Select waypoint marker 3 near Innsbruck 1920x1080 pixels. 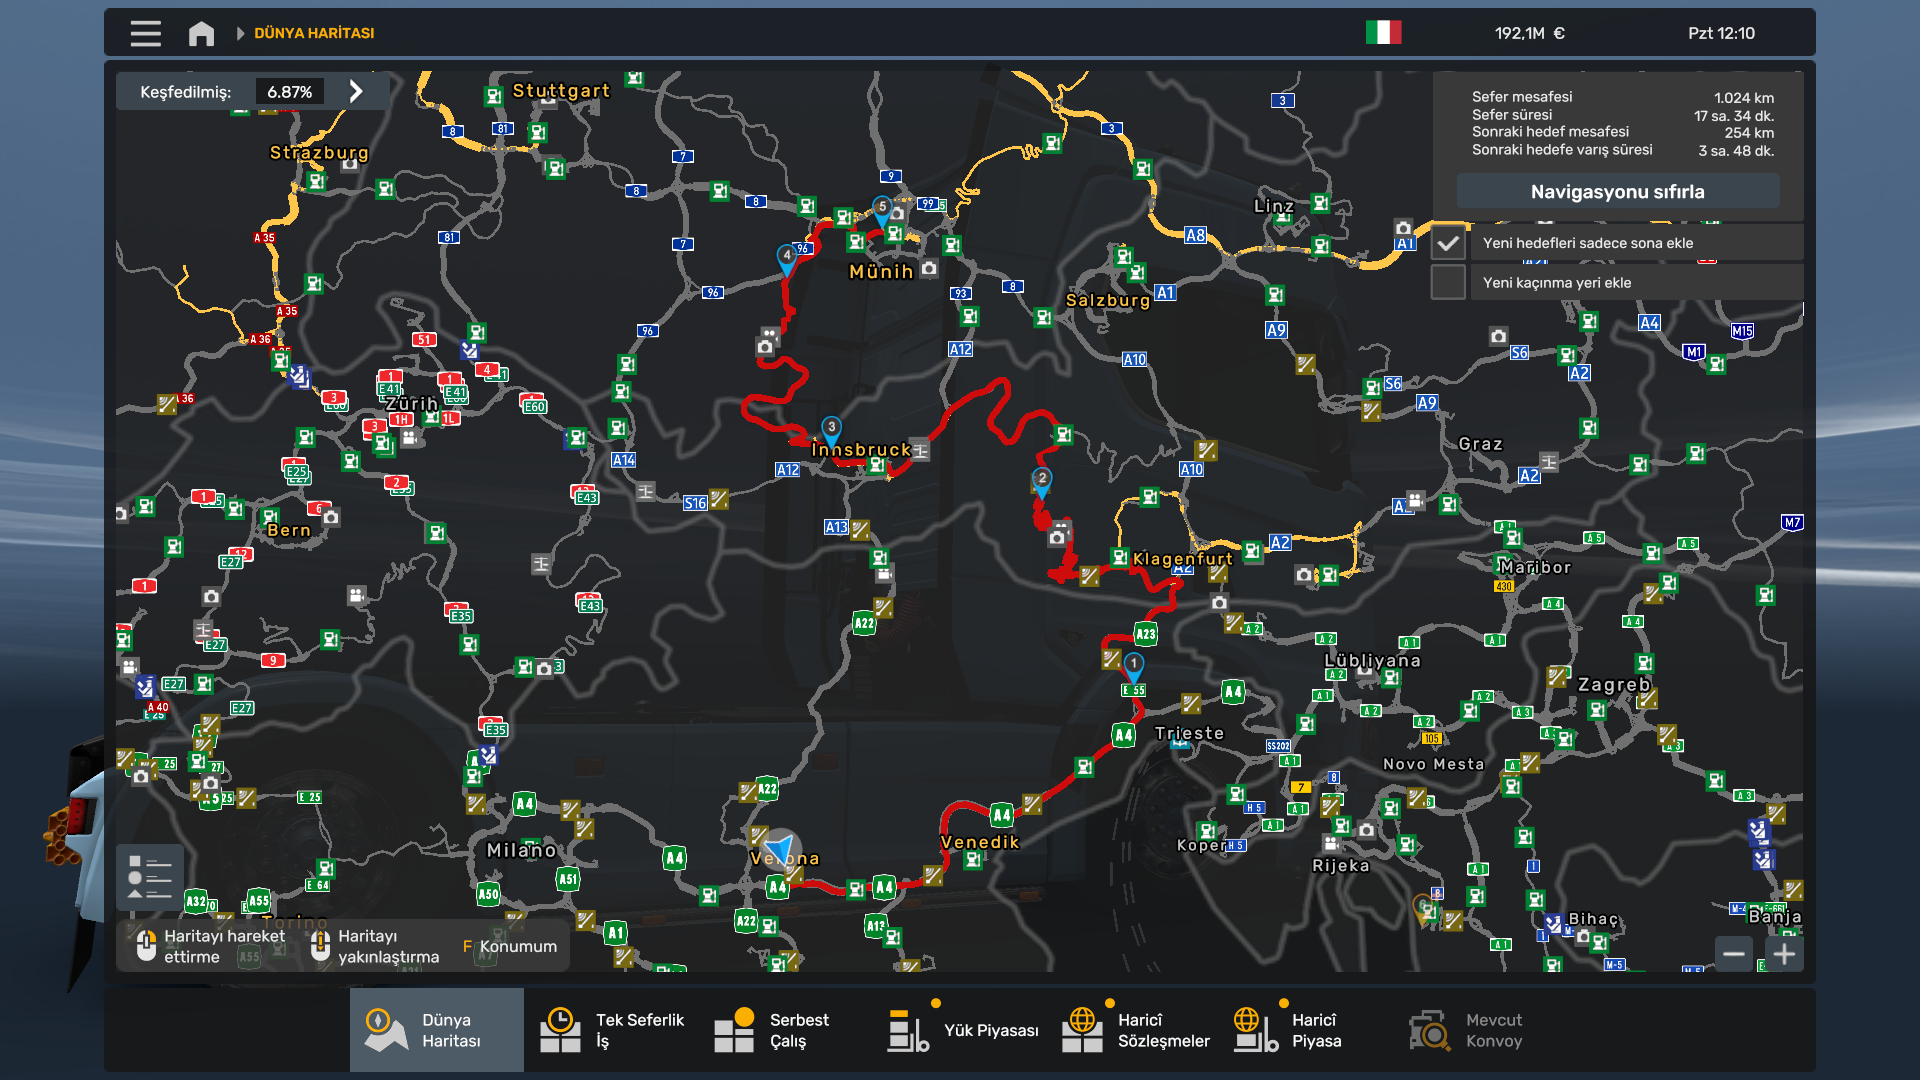831,429
